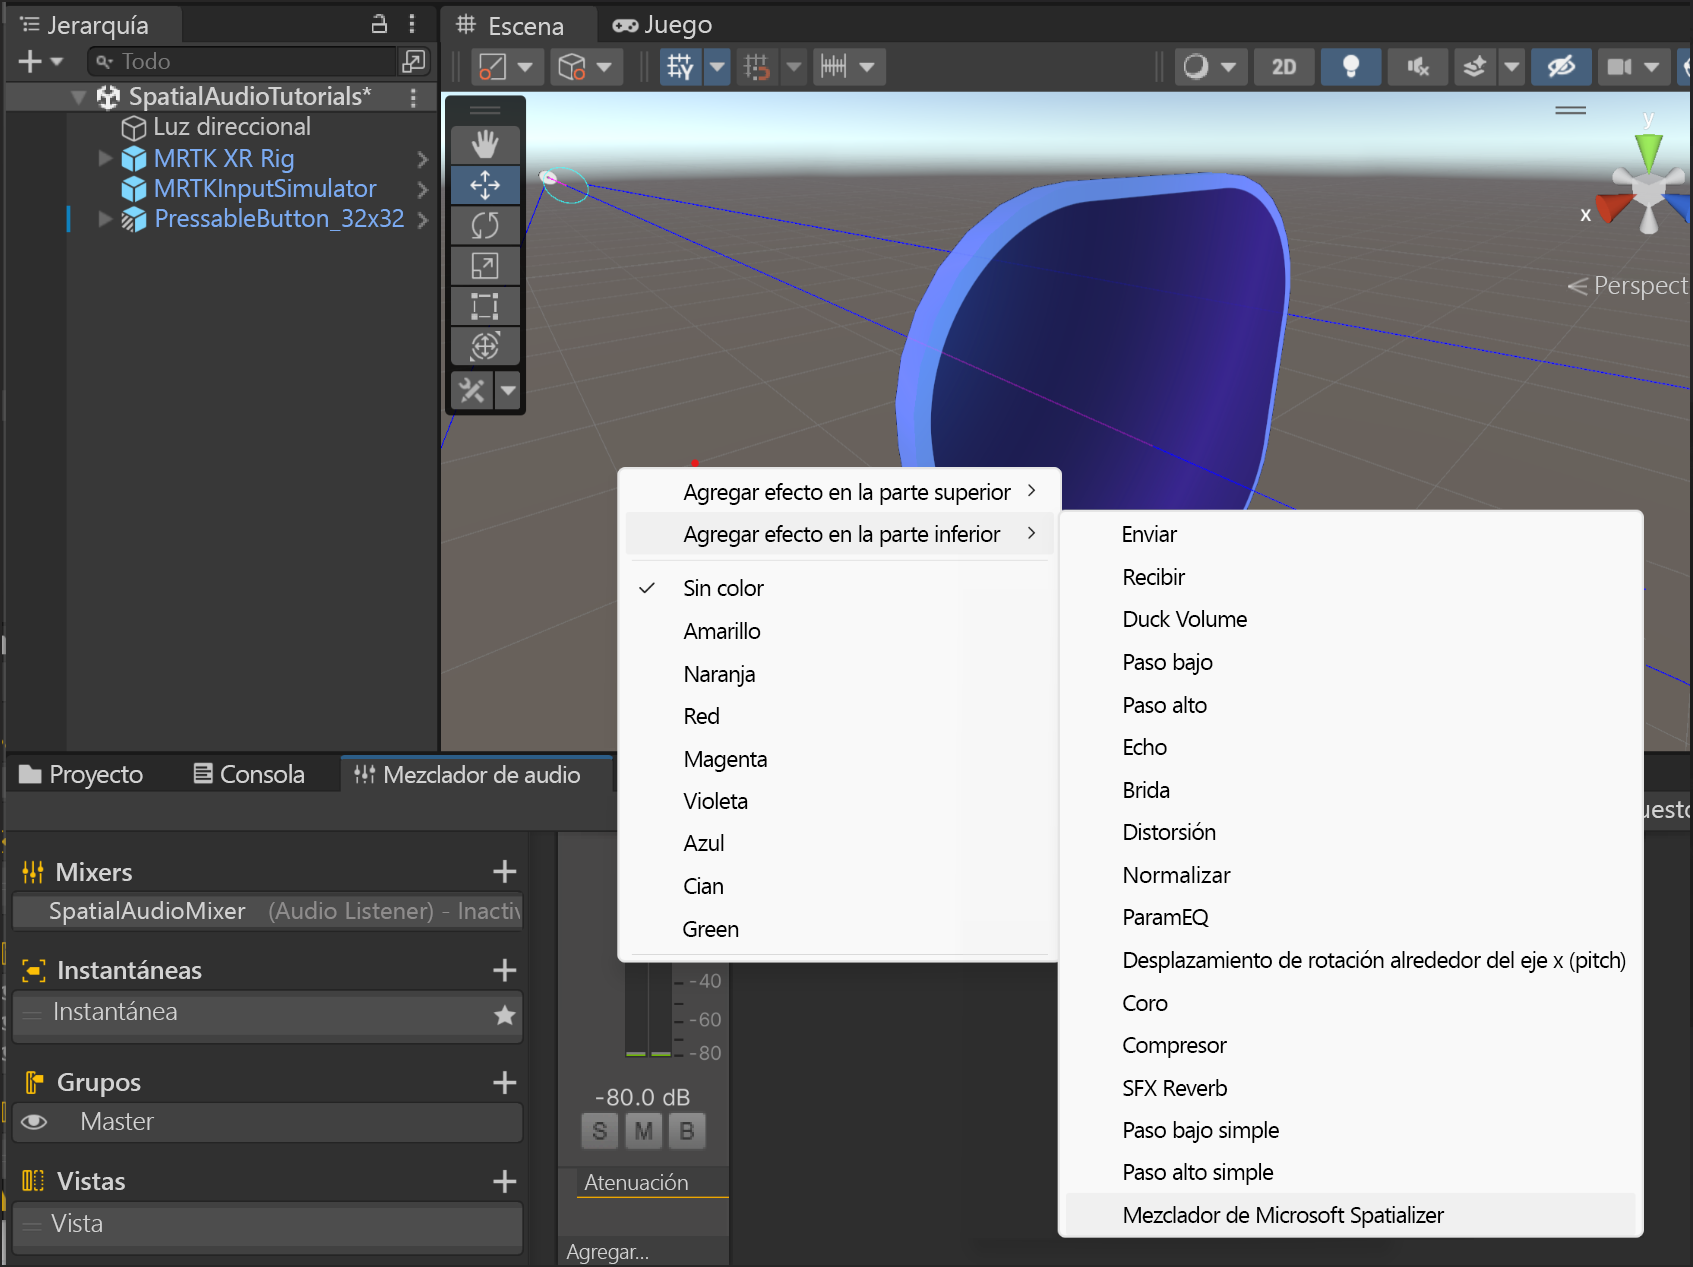1693x1267 pixels.
Task: Expand PressableButton_32x32 in hierarchy
Action: tap(105, 219)
